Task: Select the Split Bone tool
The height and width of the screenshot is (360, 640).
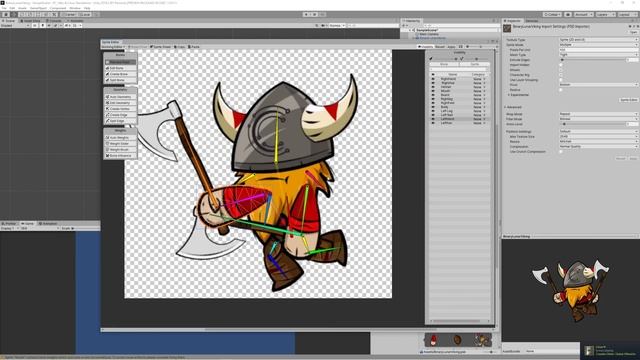Action: [x=120, y=80]
